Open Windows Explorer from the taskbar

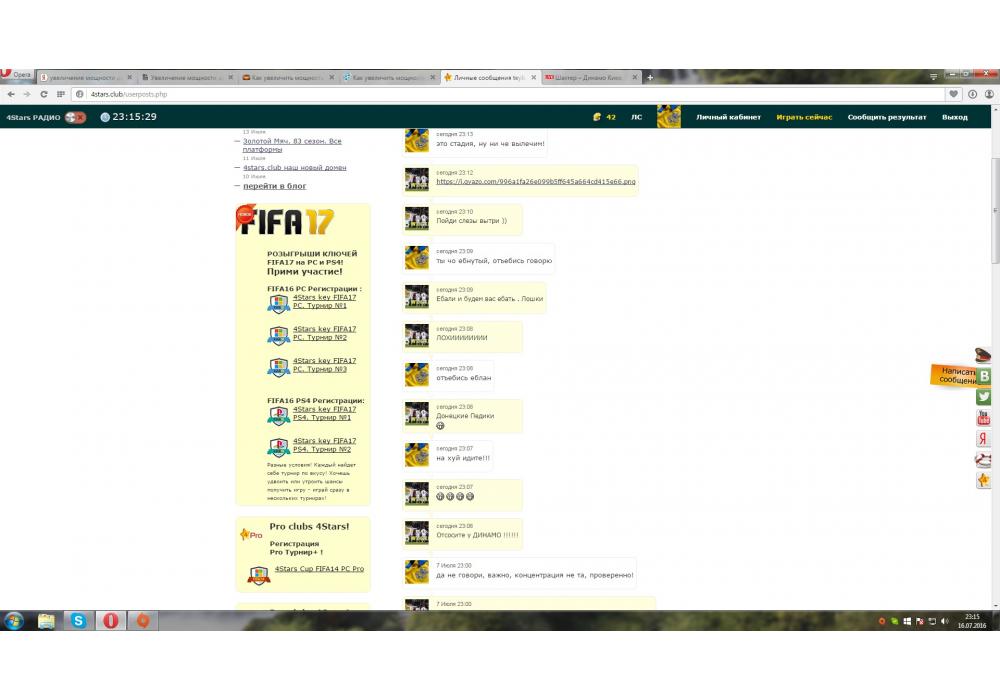[46, 621]
